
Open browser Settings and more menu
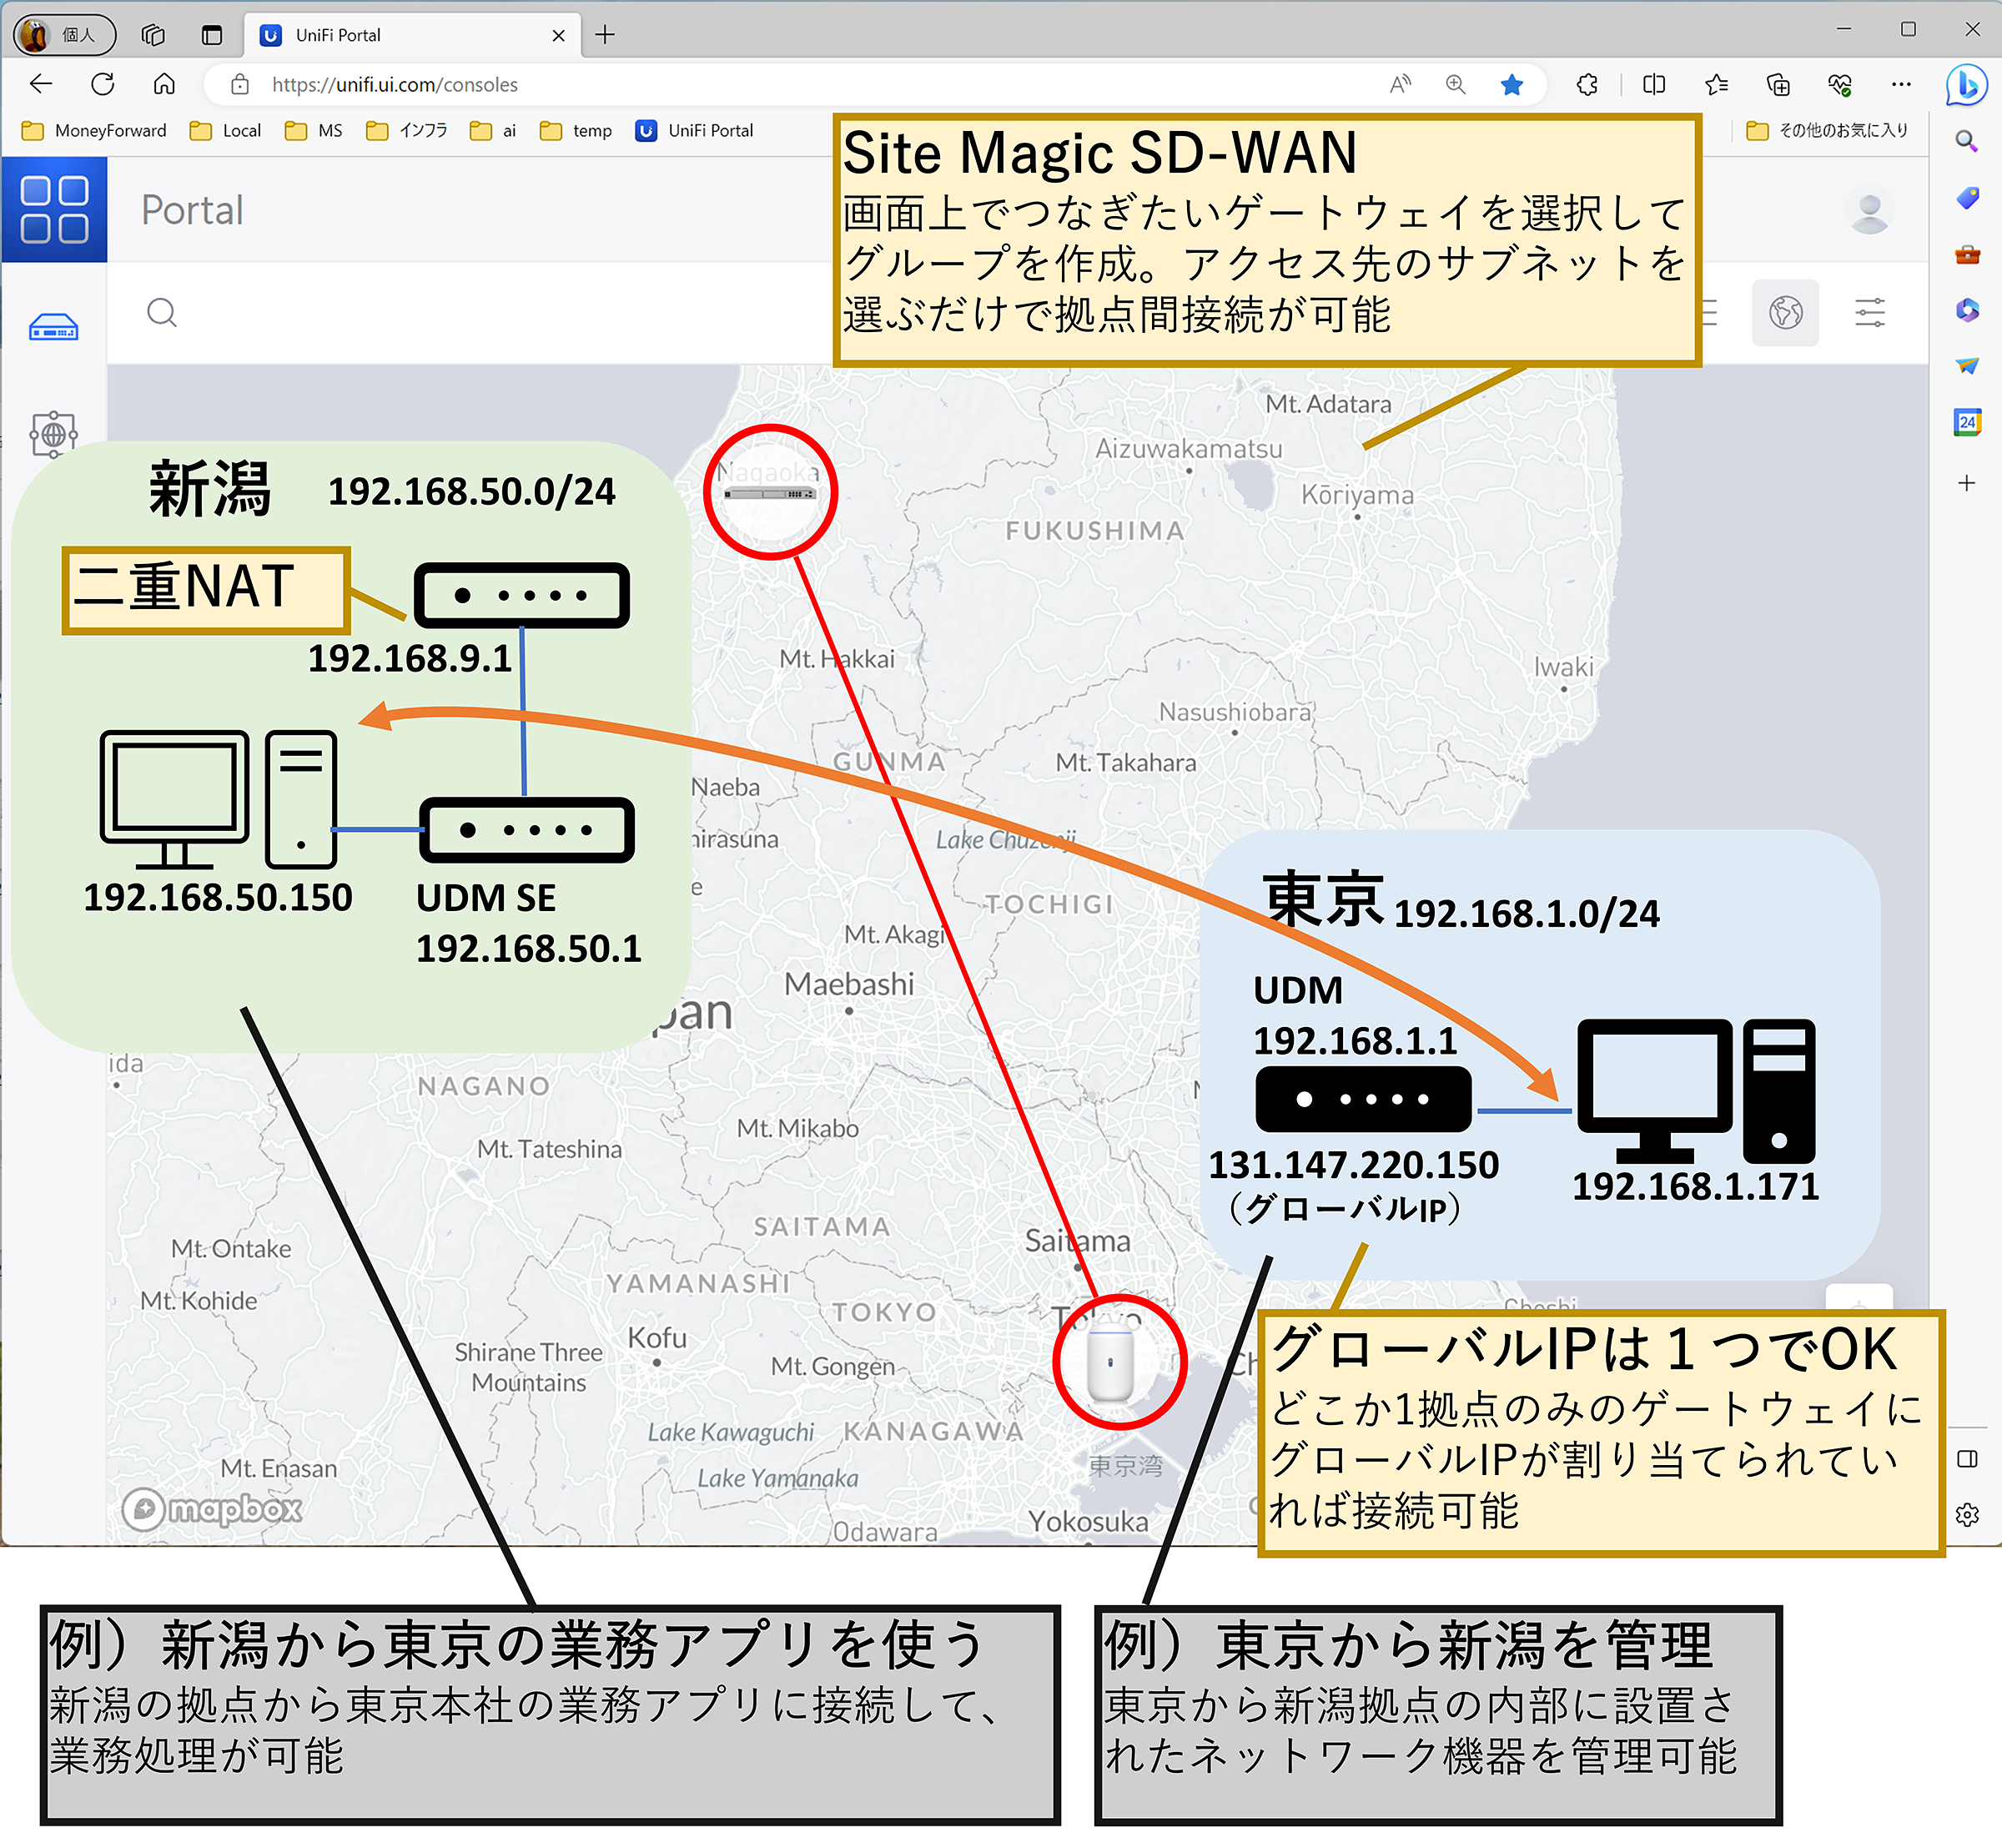click(1901, 85)
